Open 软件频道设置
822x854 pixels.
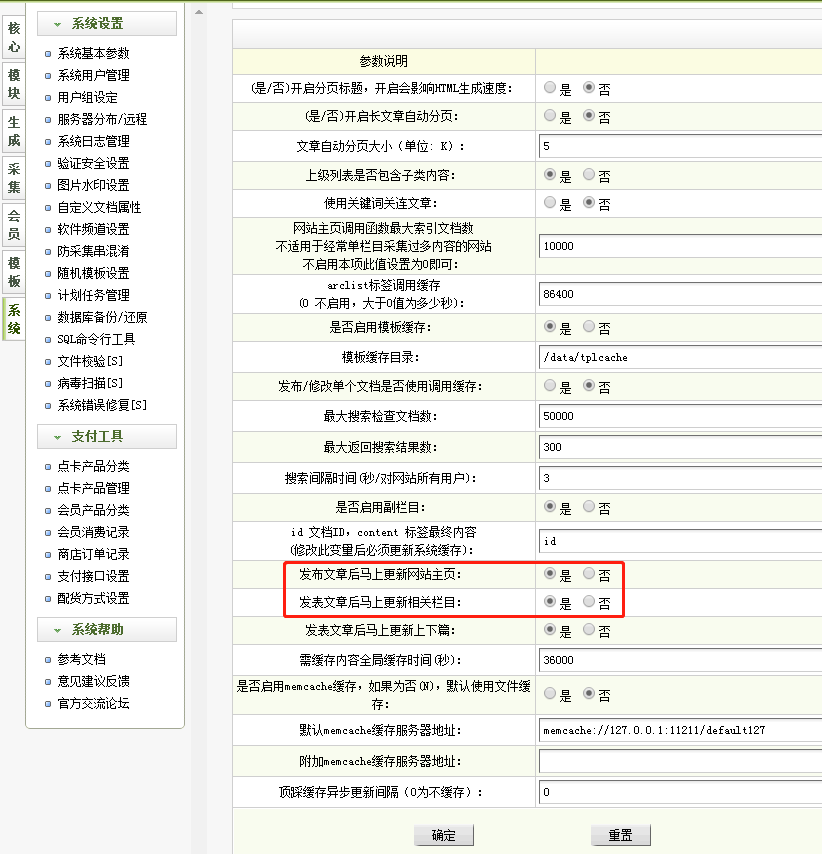pos(93,229)
